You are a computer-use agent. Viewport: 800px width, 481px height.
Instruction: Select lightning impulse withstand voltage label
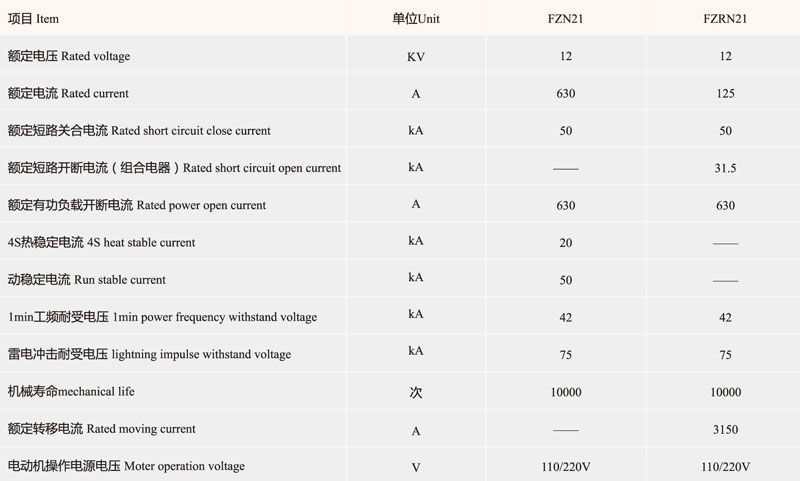[x=149, y=354]
